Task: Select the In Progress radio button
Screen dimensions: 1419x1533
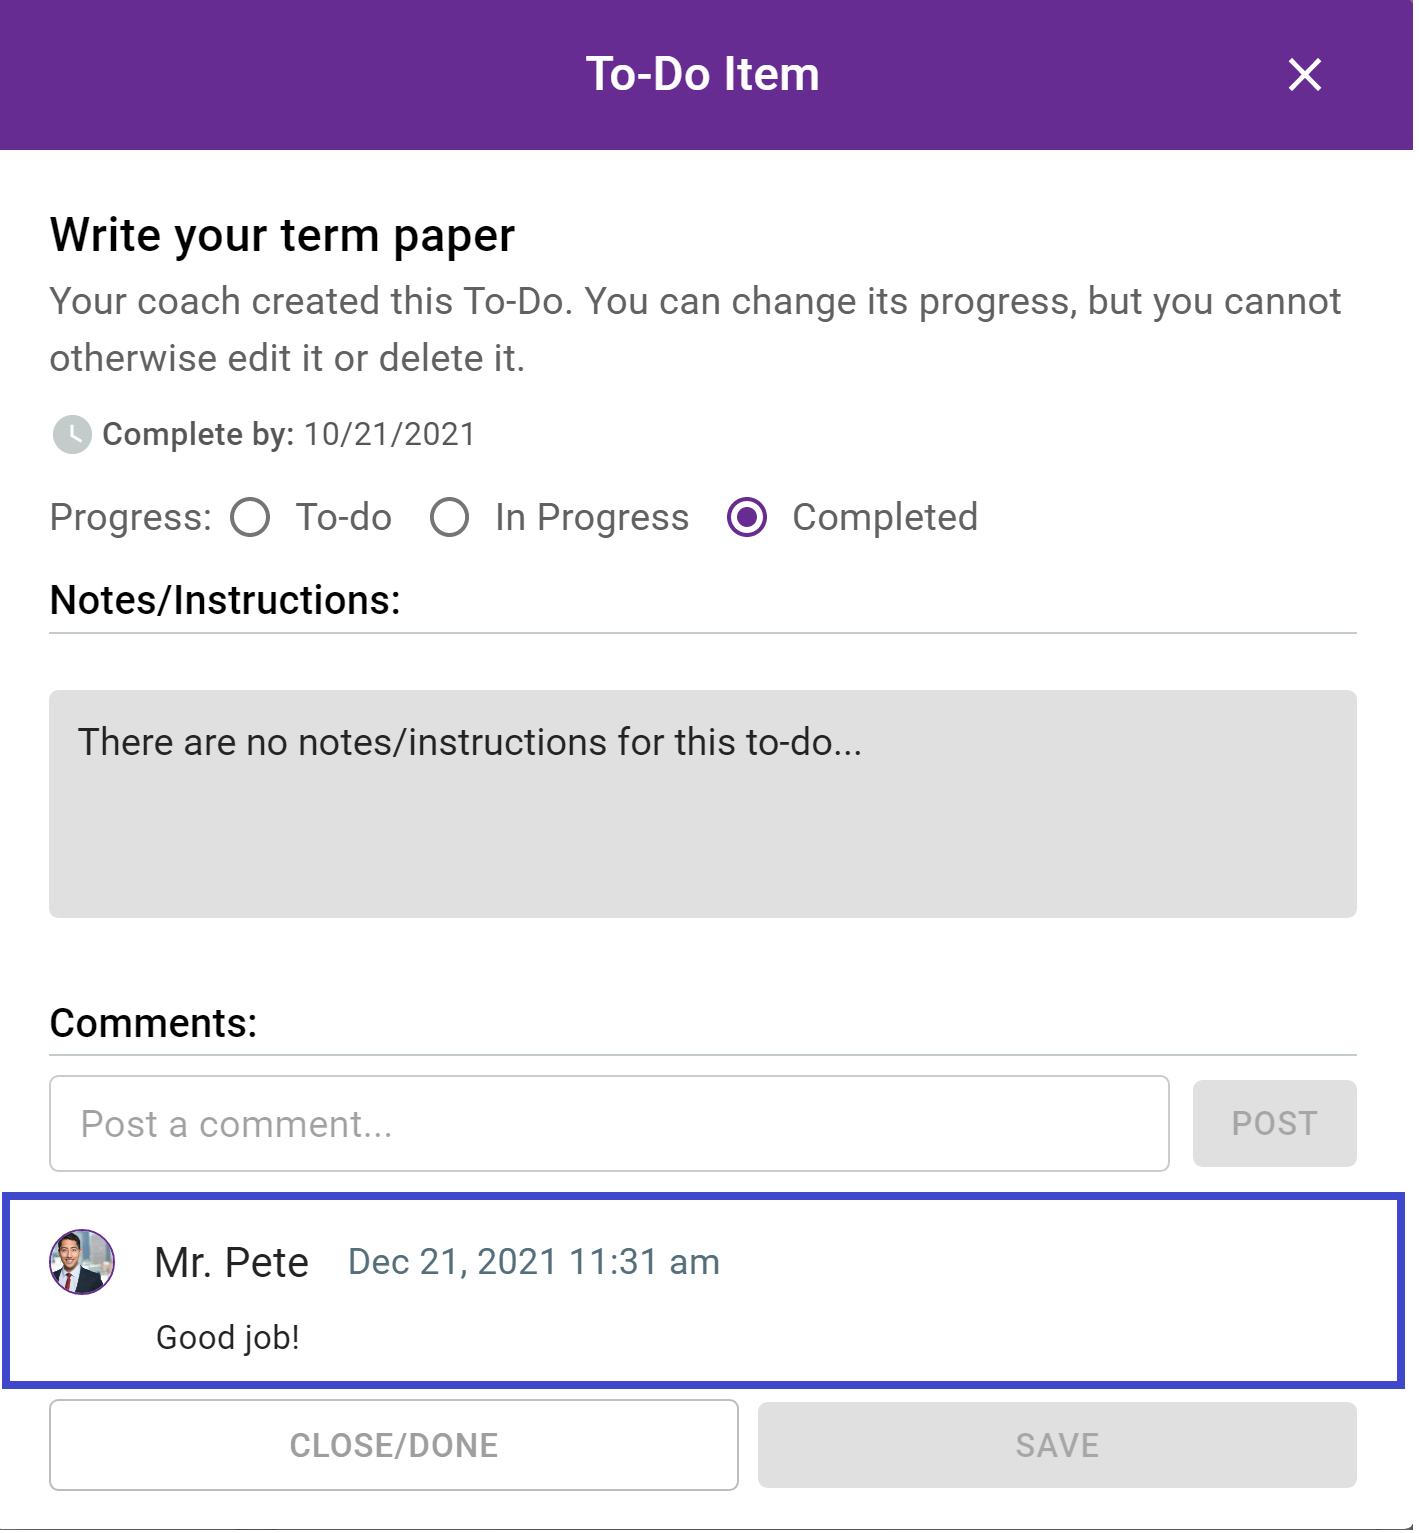Action: click(450, 519)
